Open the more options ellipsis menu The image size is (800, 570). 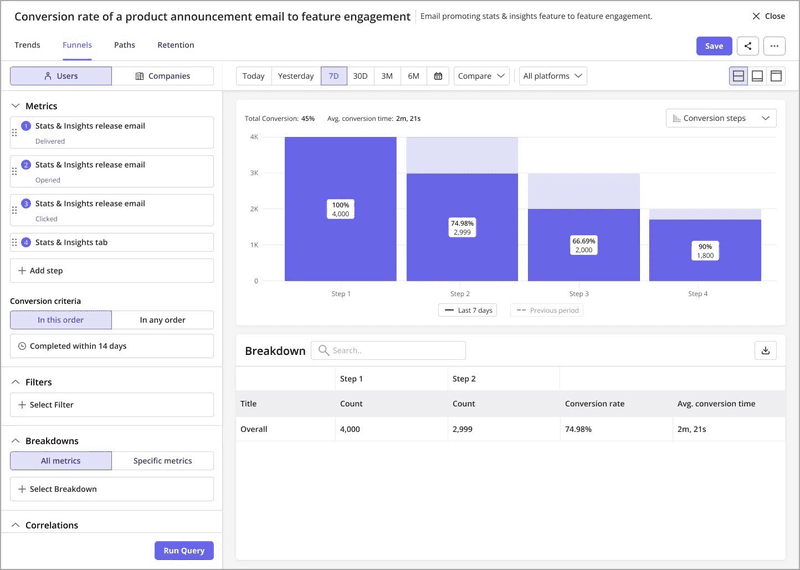pyautogui.click(x=774, y=46)
